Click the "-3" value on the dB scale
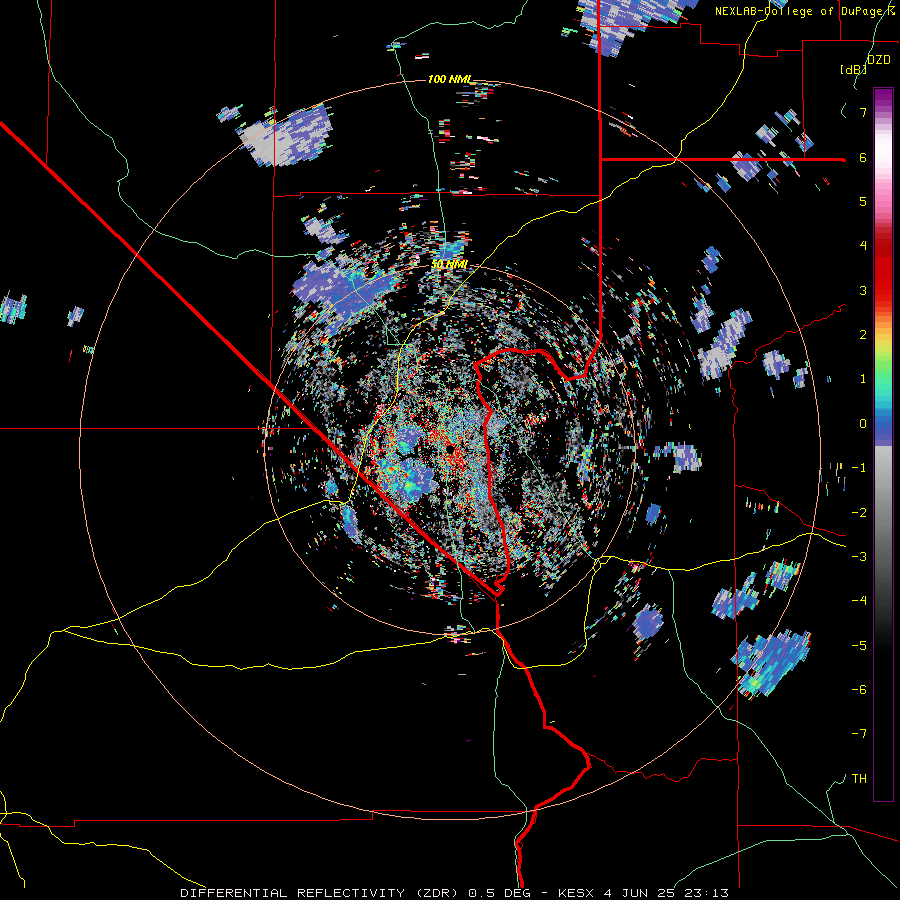This screenshot has width=900, height=900. pyautogui.click(x=859, y=556)
